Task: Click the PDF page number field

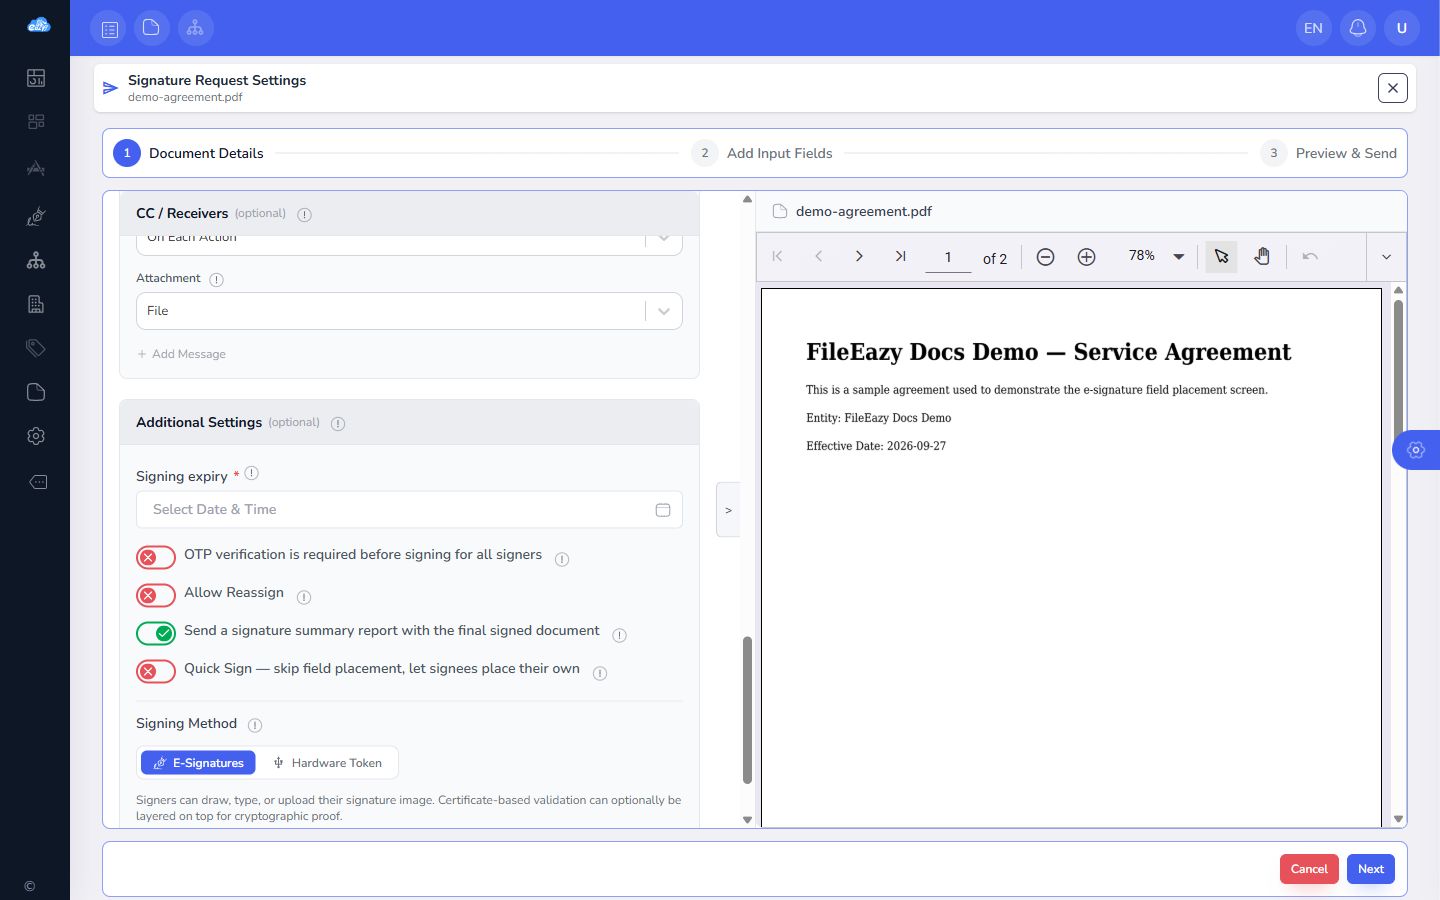Action: click(x=948, y=258)
